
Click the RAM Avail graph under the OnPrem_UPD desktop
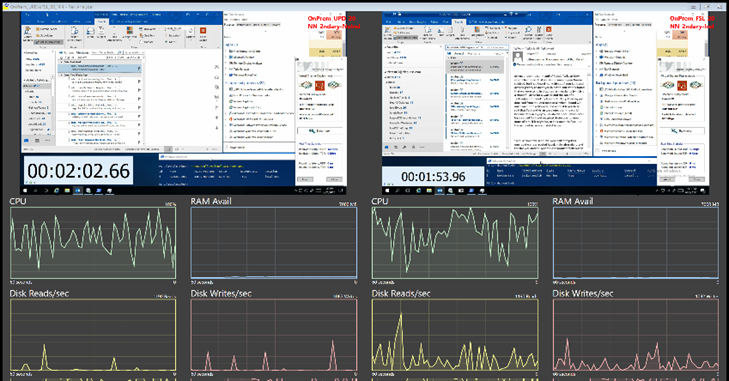coord(274,243)
